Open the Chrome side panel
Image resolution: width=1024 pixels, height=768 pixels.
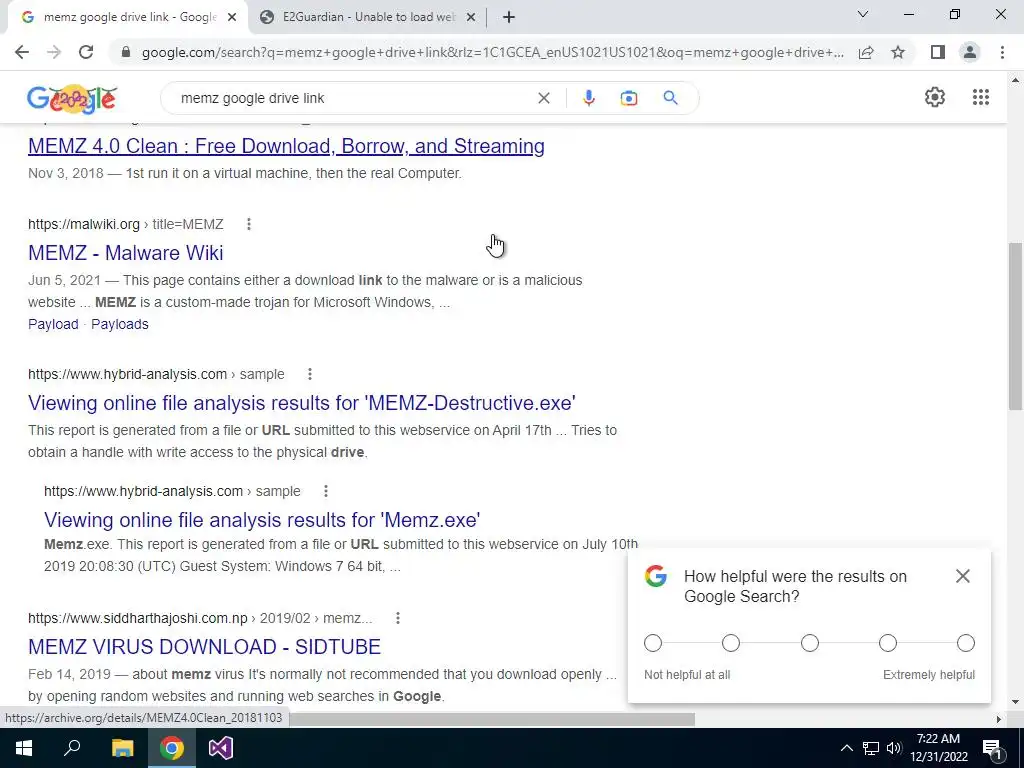938,52
